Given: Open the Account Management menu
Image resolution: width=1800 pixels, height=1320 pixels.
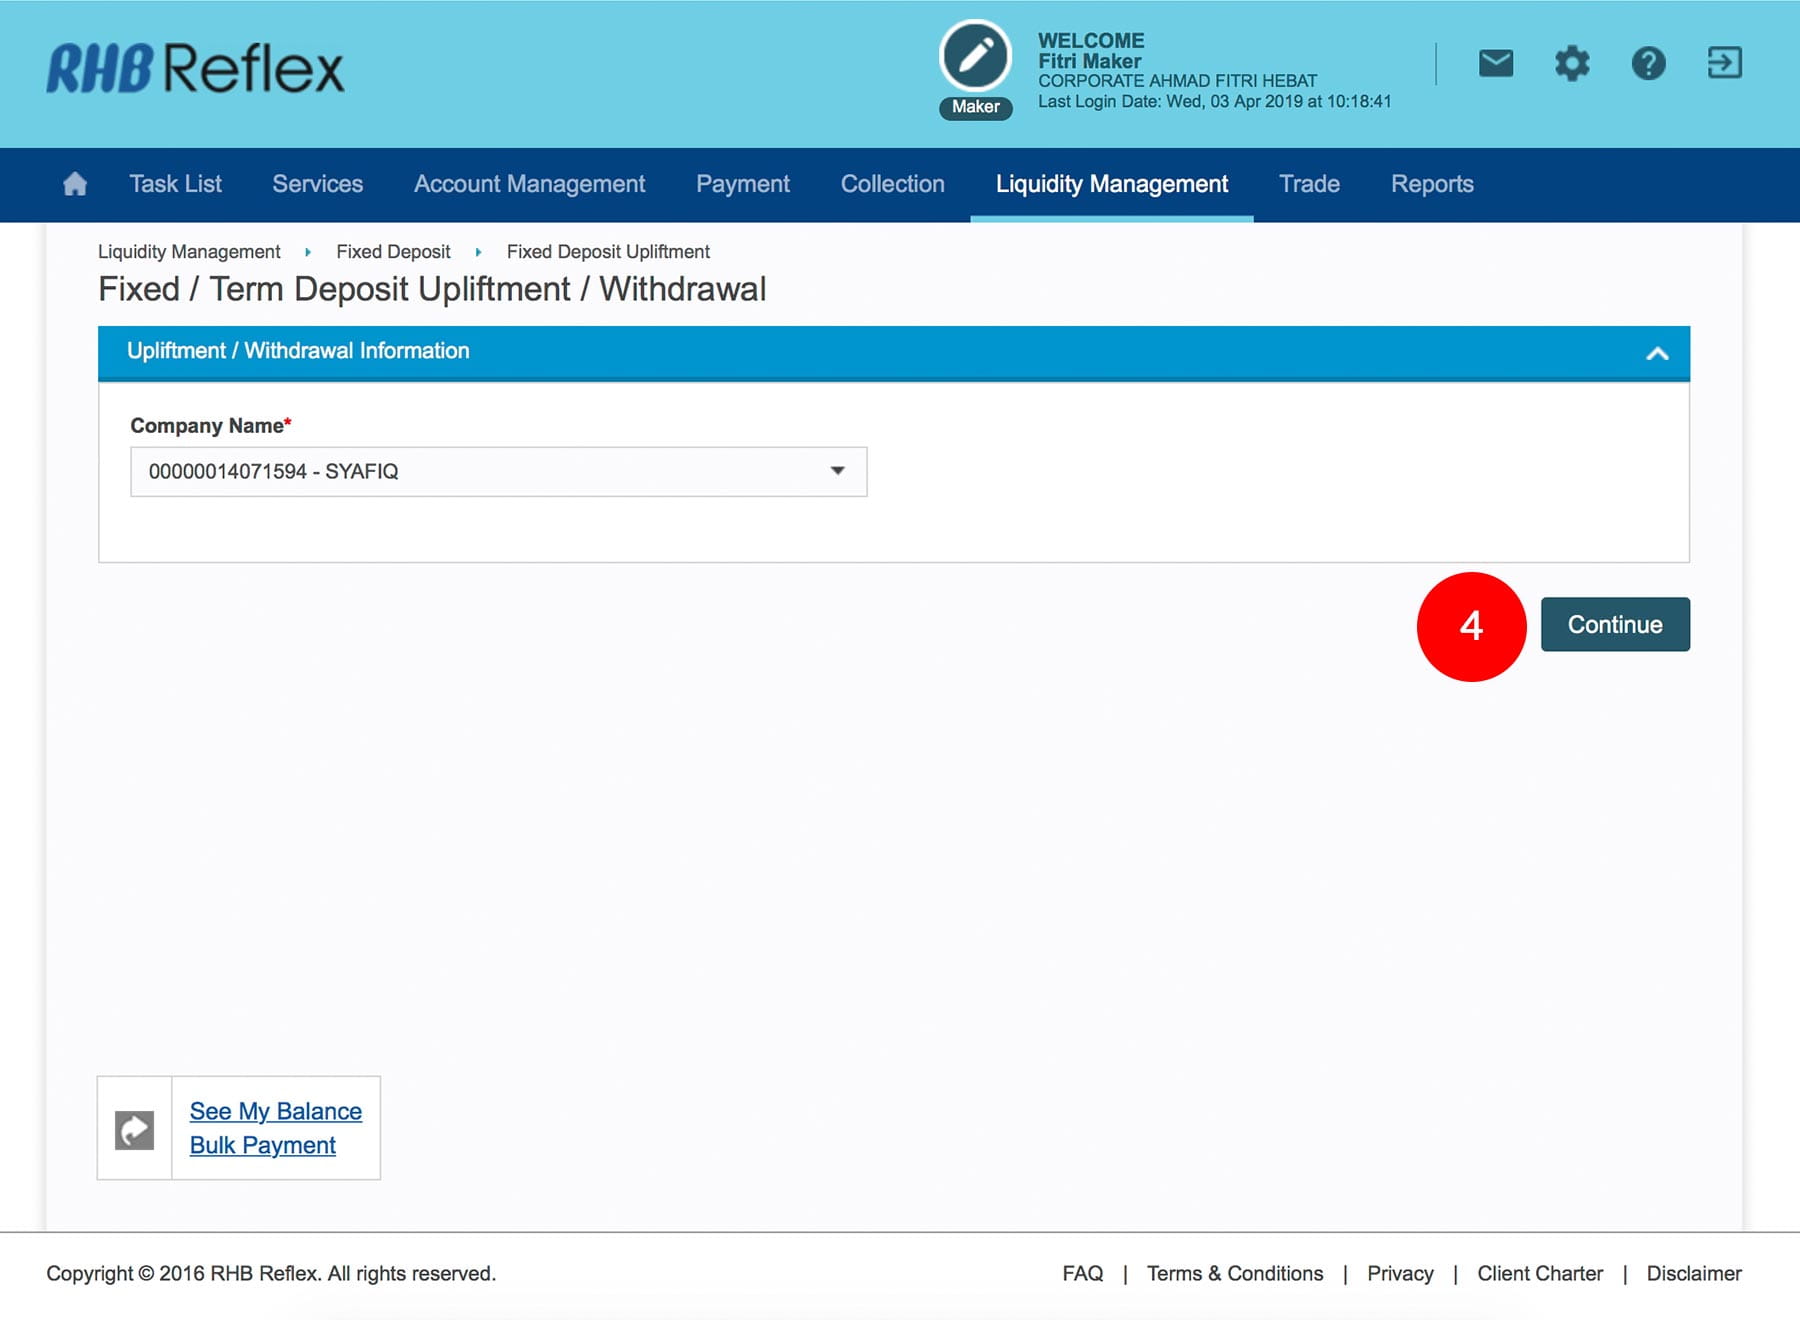Looking at the screenshot, I should point(529,184).
